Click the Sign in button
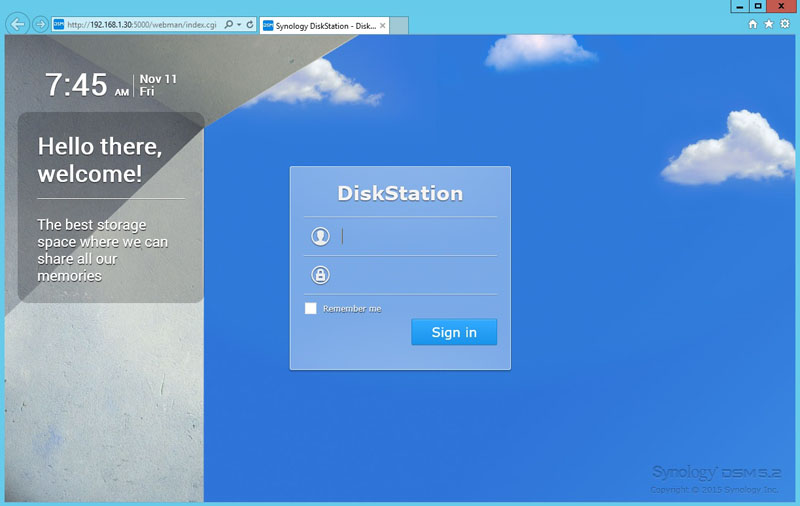Image resolution: width=800 pixels, height=506 pixels. click(454, 332)
